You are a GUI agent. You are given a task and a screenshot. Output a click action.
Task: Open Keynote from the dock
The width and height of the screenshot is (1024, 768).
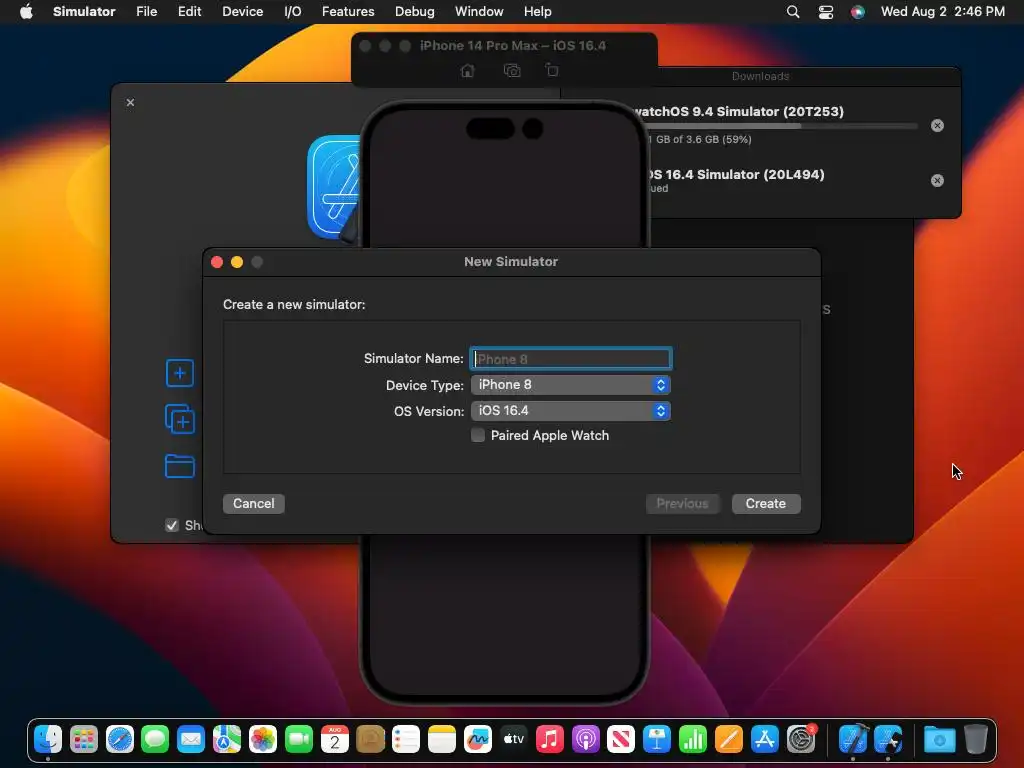tap(657, 739)
